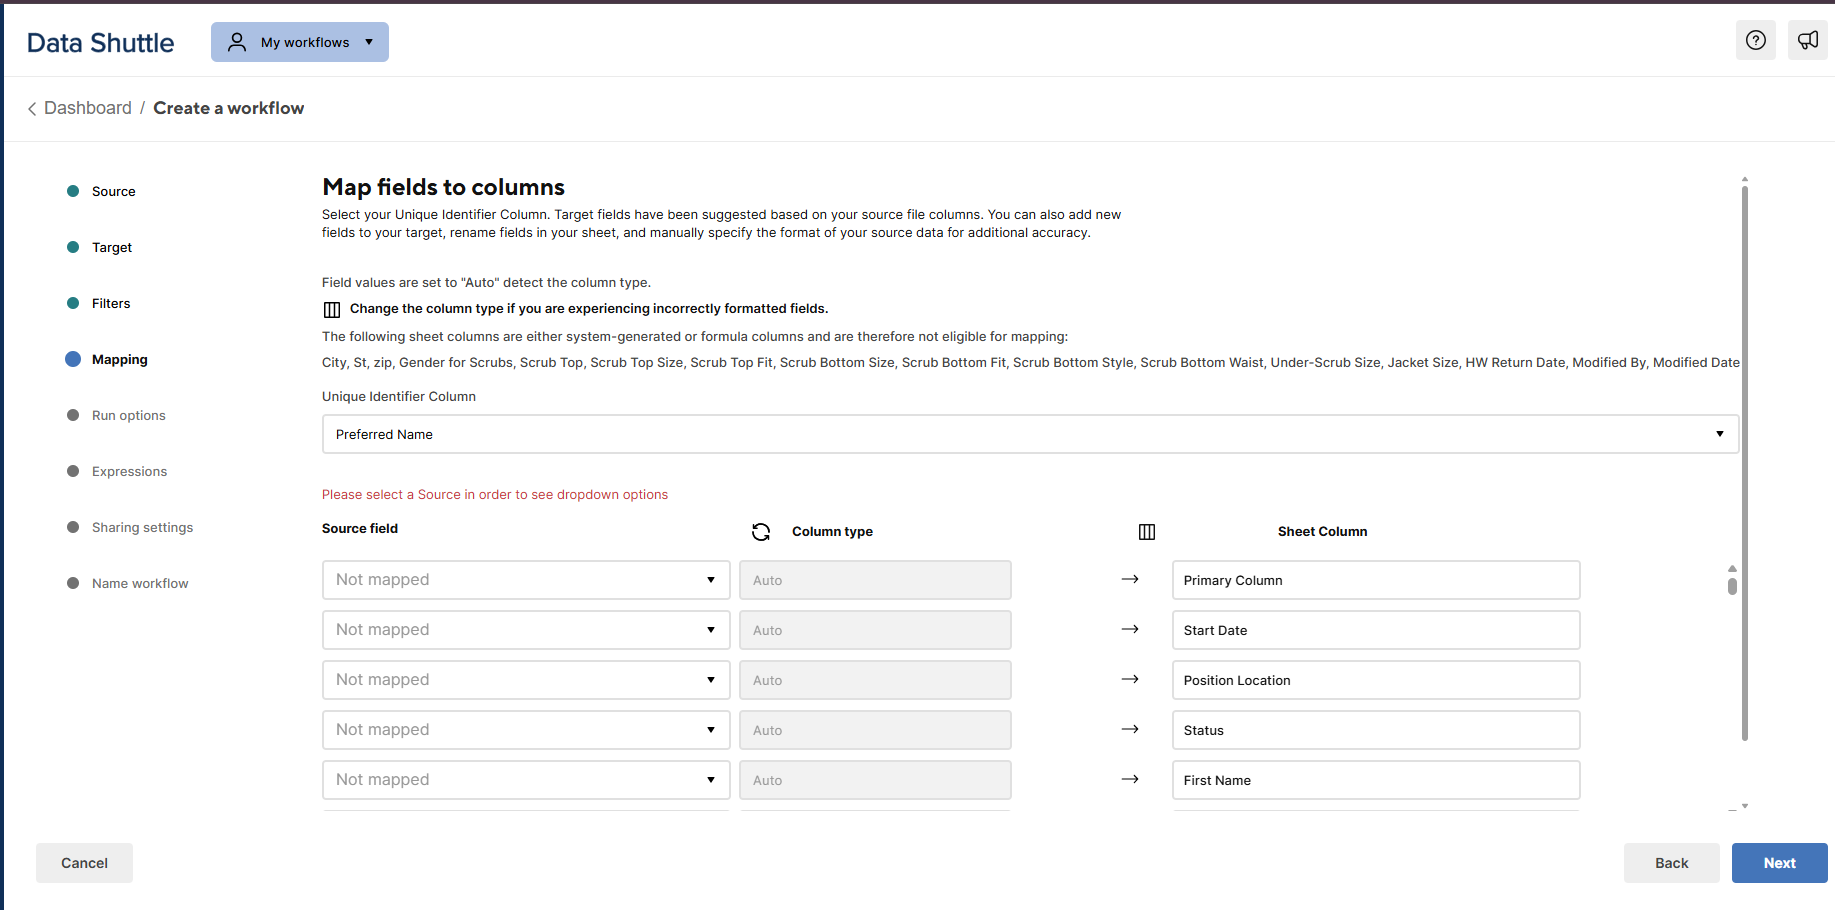Open the My workflows dropdown
1835x910 pixels.
point(300,42)
